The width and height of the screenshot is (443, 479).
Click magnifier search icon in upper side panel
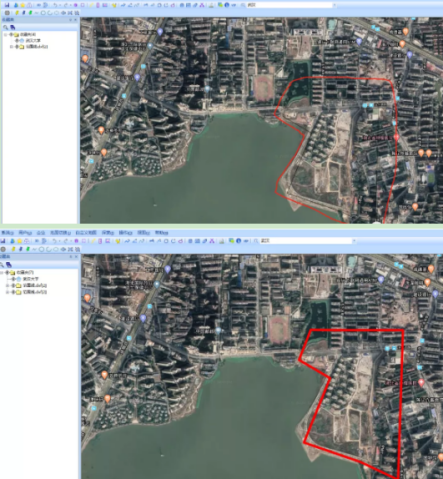pyautogui.click(x=6, y=27)
